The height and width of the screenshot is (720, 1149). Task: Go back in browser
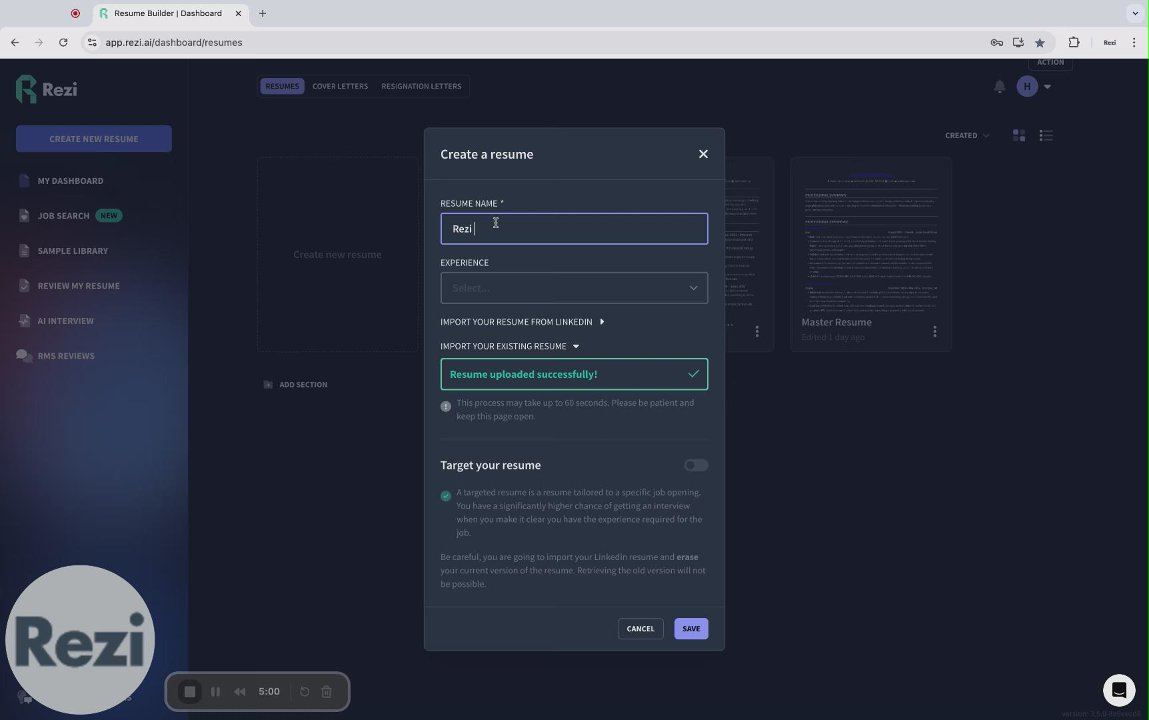15,42
